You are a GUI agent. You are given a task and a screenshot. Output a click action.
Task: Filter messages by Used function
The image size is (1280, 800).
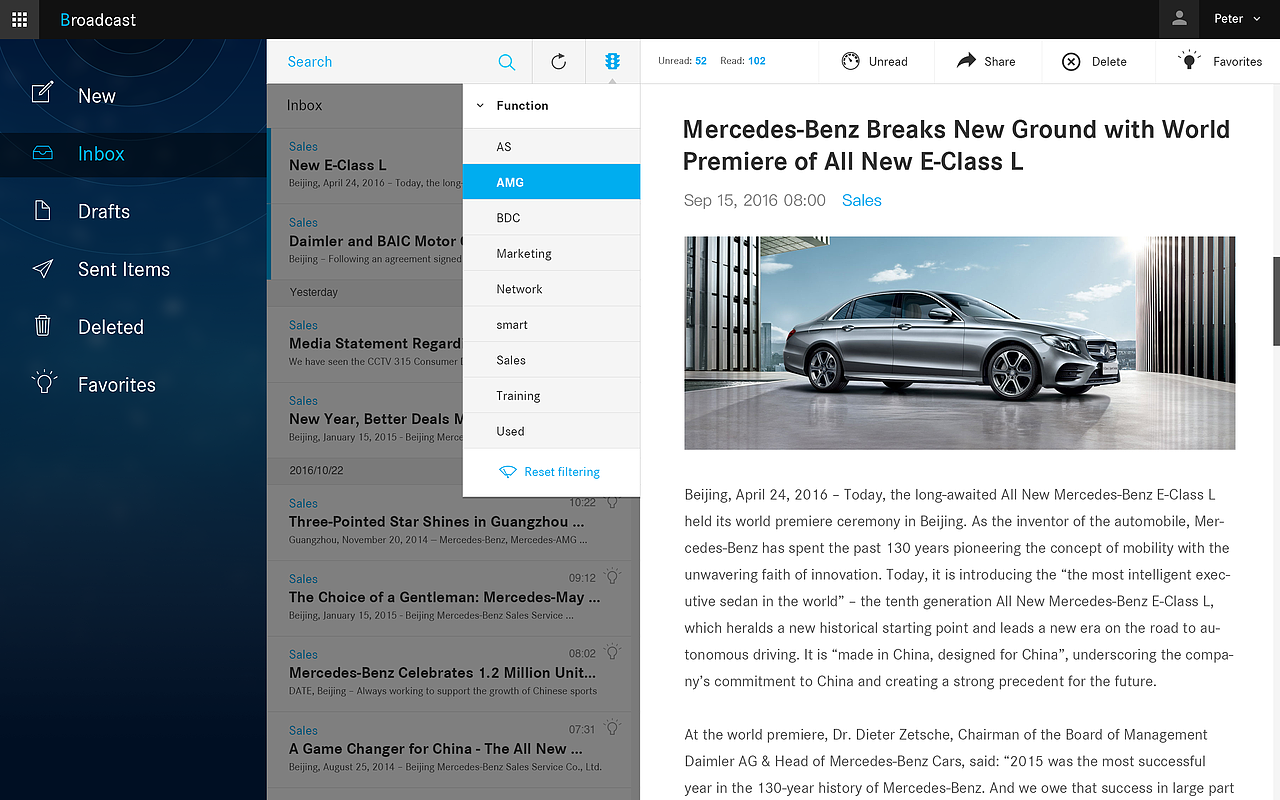coord(551,431)
